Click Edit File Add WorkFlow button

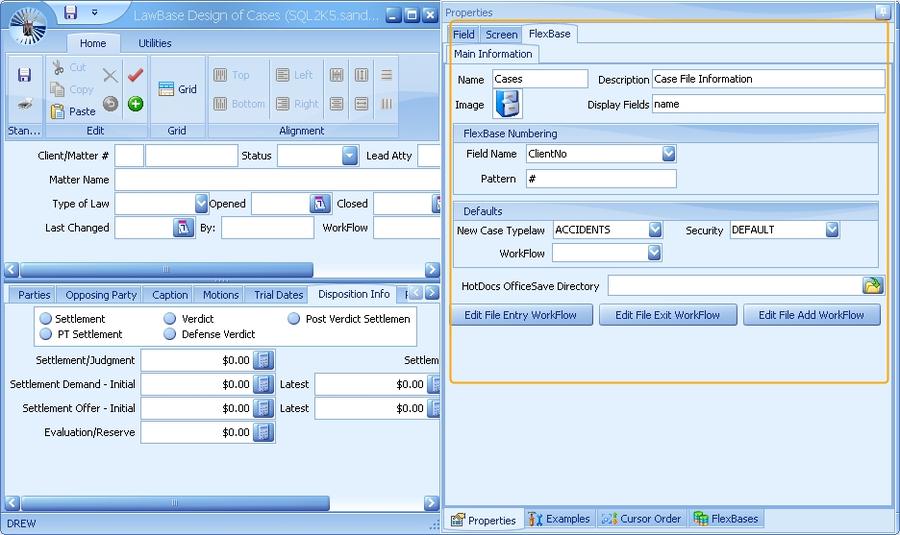[x=811, y=315]
